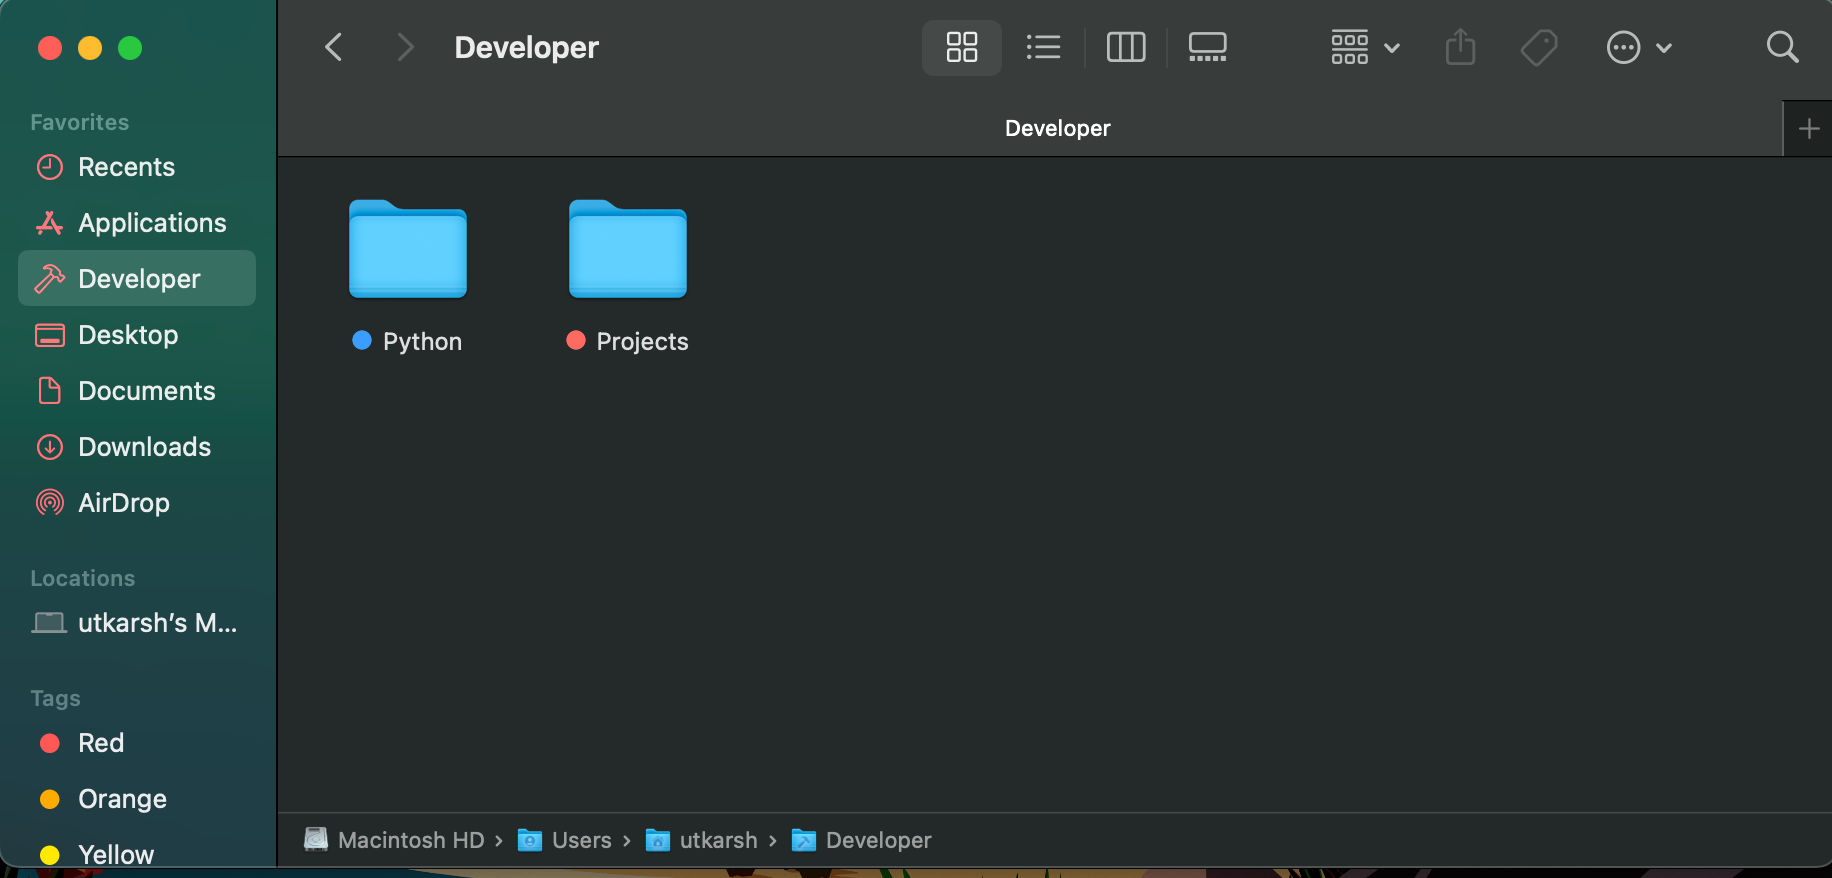The height and width of the screenshot is (878, 1832).
Task: Click the Tags section header
Action: [55, 698]
